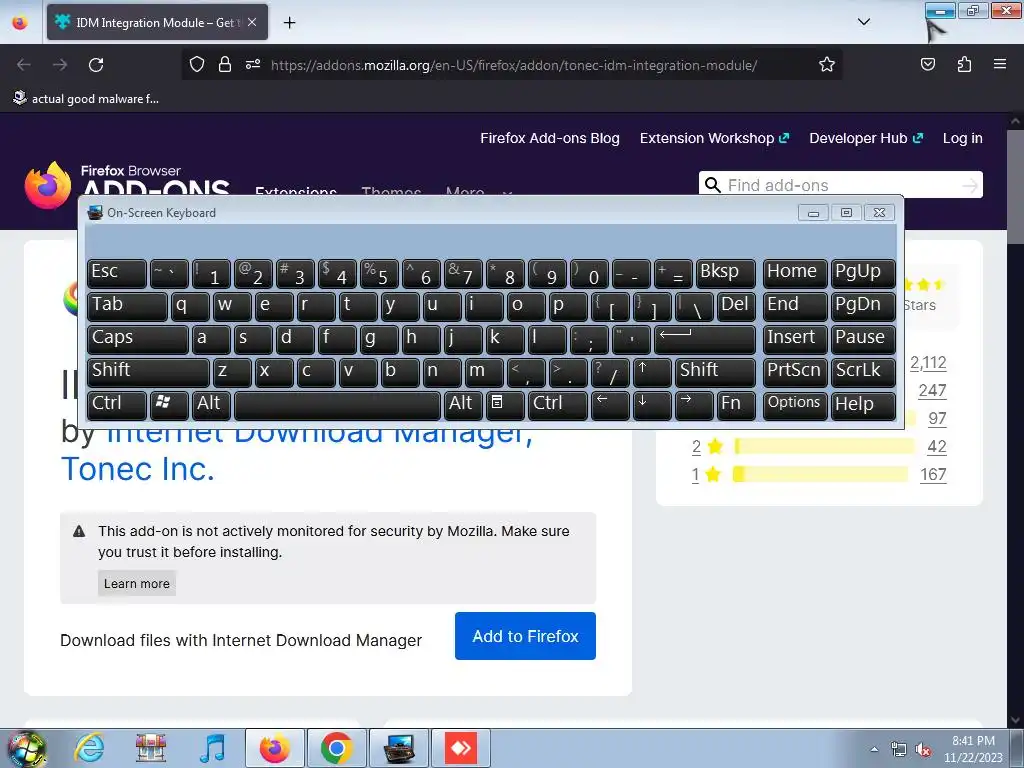Click the 247 four-star review count
Screen dimensions: 1024x768
(x=932, y=390)
